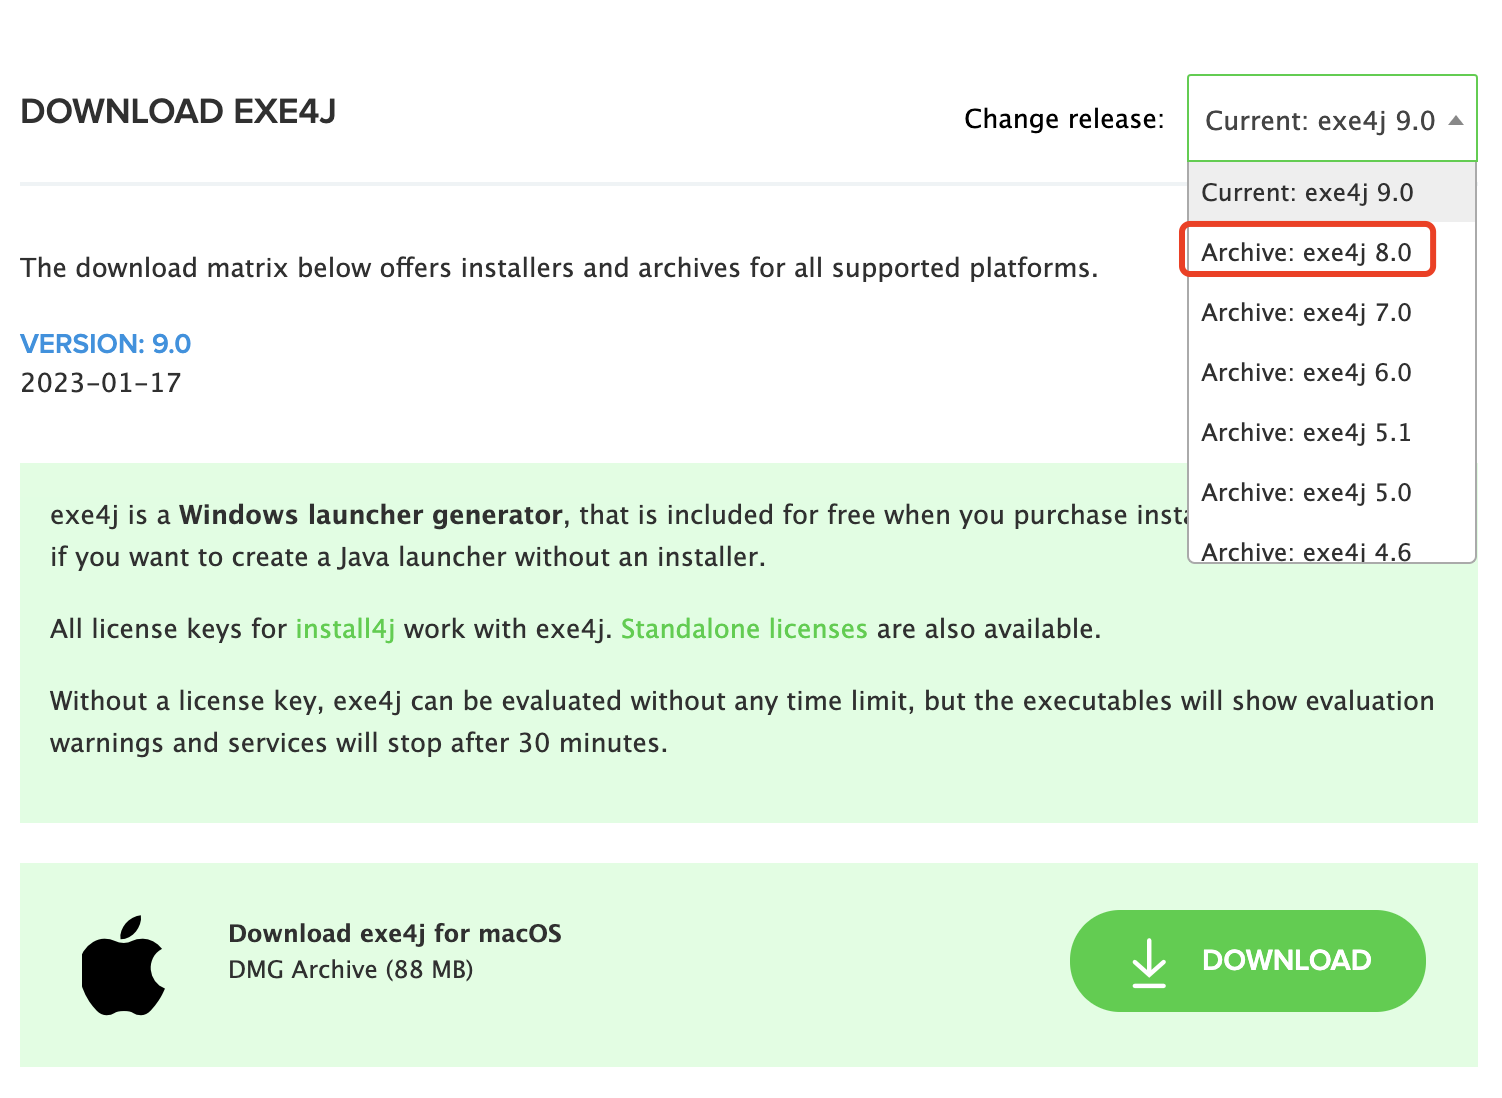The height and width of the screenshot is (1098, 1502).
Task: Select Archive: exe4j 8.0 option
Action: point(1331,252)
